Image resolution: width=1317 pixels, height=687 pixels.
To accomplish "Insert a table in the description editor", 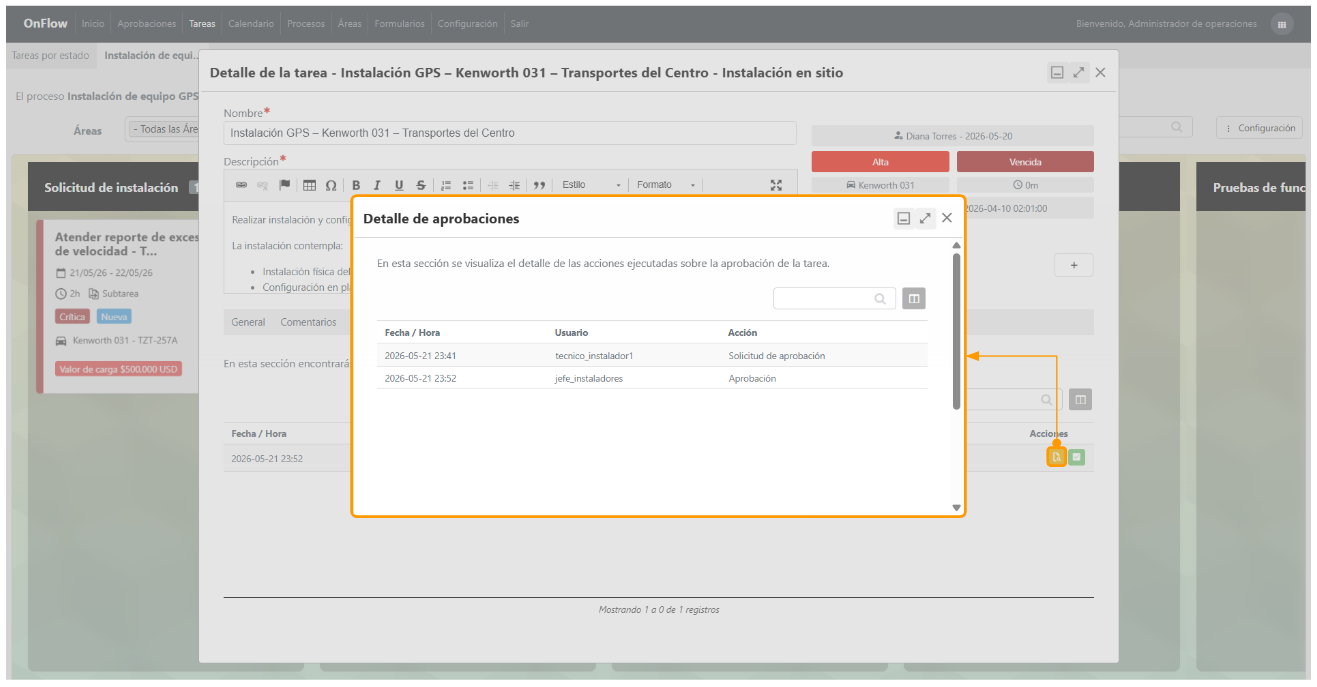I will (x=309, y=185).
